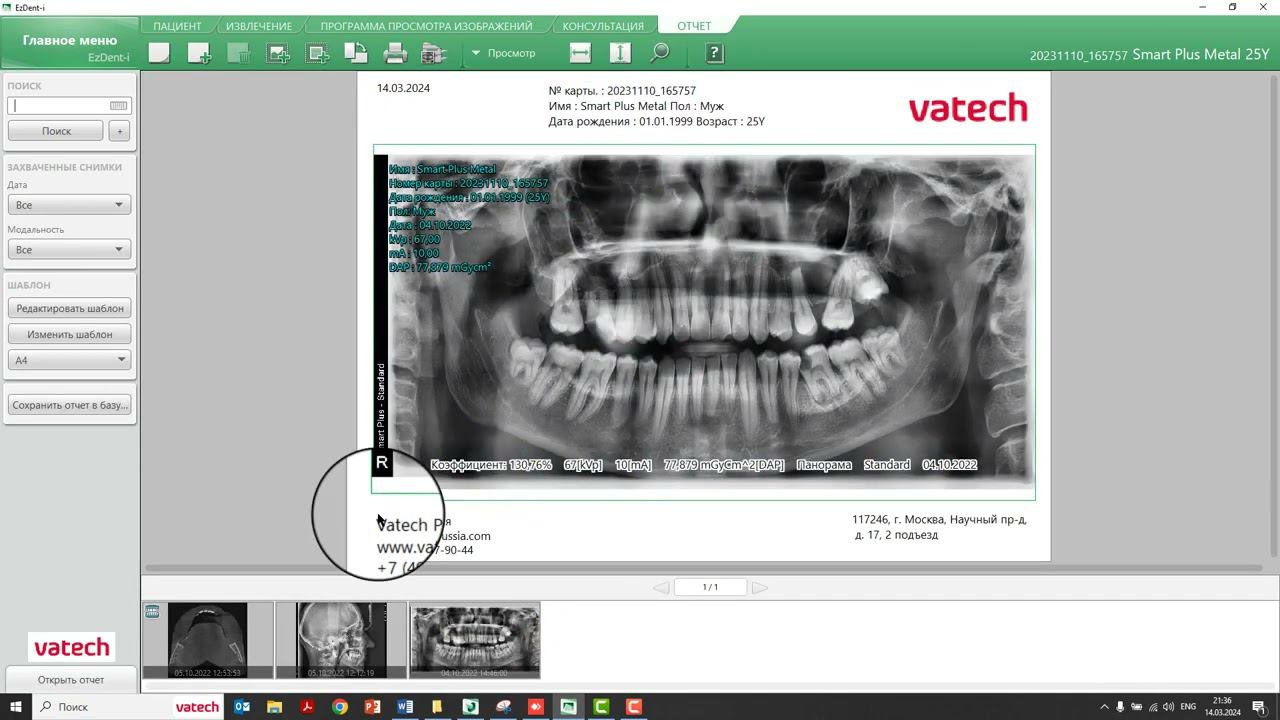Open vatech app from taskbar
The width and height of the screenshot is (1280, 720).
click(197, 707)
